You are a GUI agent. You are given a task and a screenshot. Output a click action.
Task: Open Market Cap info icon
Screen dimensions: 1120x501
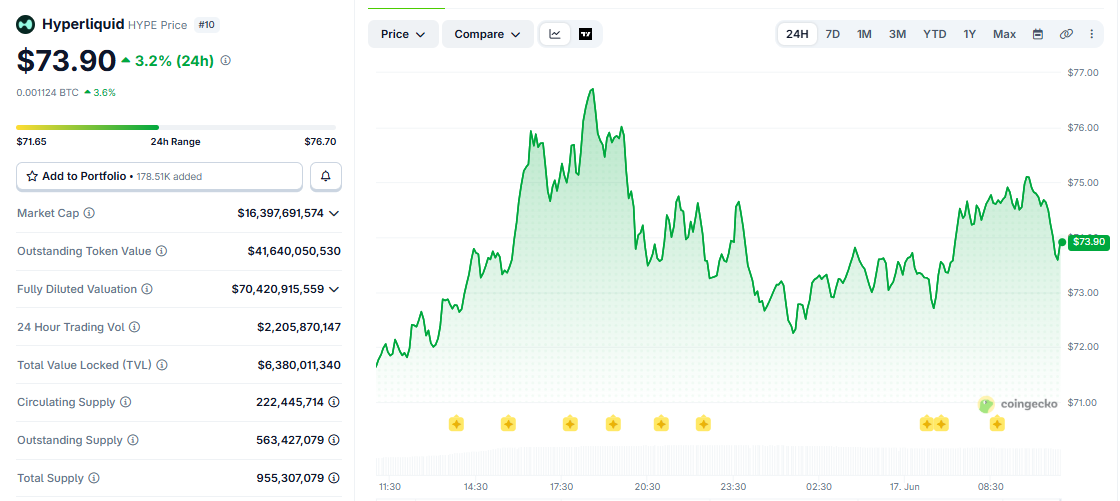(x=89, y=213)
